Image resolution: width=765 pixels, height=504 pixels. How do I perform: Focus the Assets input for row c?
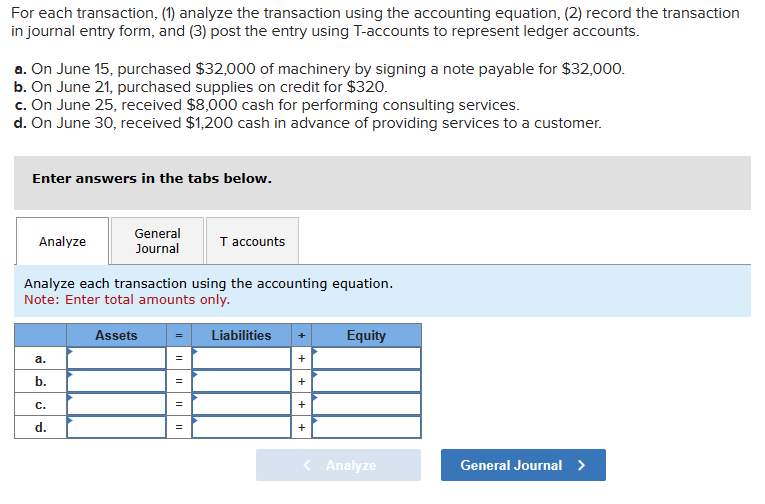point(117,404)
